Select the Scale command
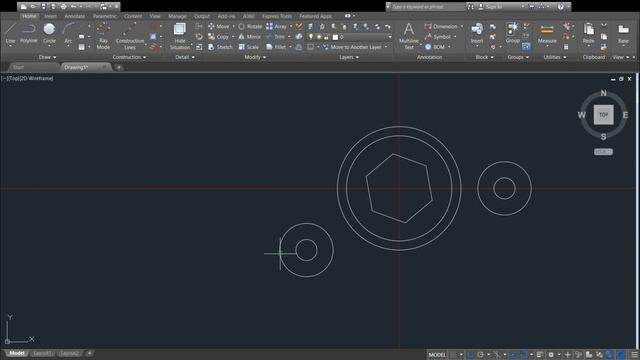 249,47
